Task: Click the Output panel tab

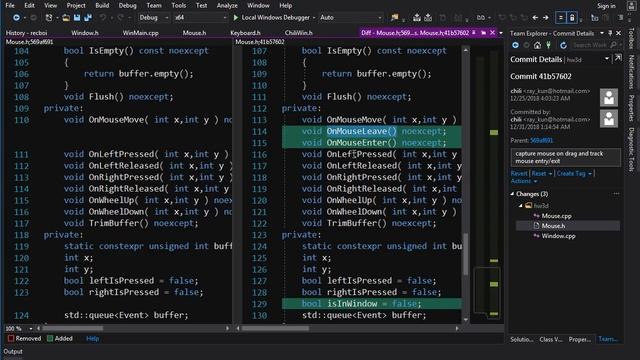Action: pyautogui.click(x=13, y=351)
